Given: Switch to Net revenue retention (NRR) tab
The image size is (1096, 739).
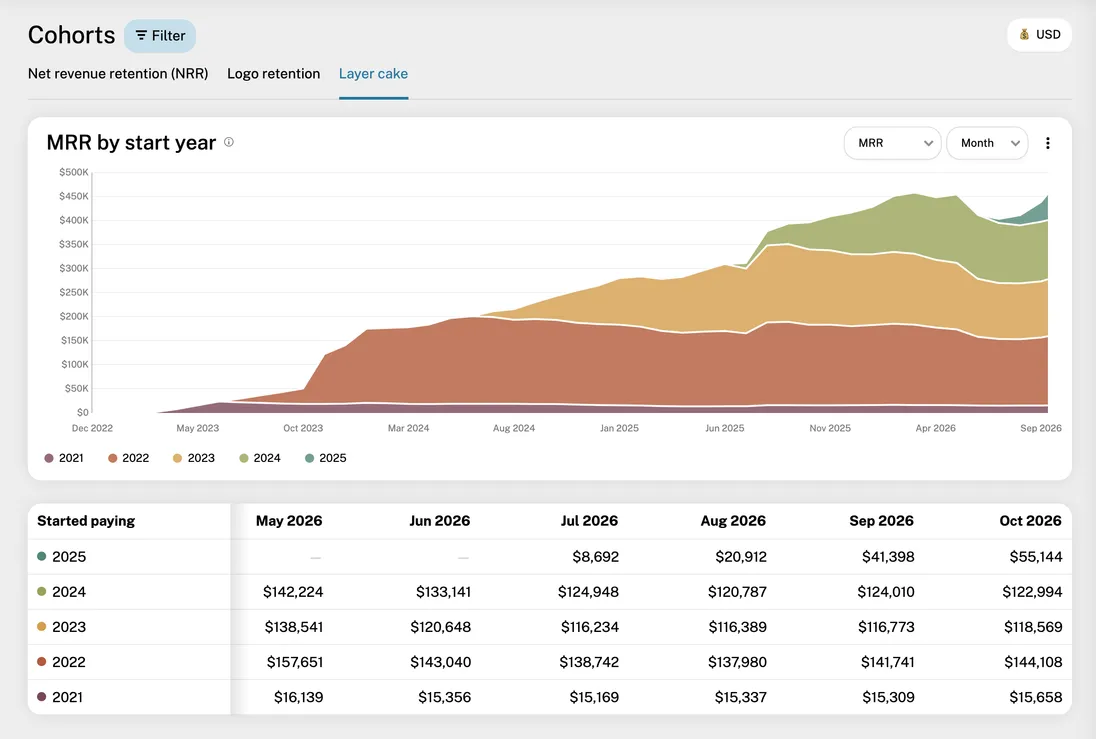Looking at the screenshot, I should (118, 73).
